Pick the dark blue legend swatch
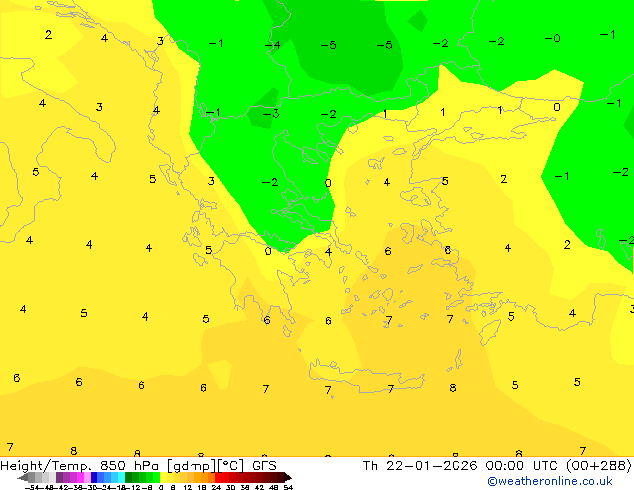Screen dimensions: 634x490 pyautogui.click(x=94, y=477)
